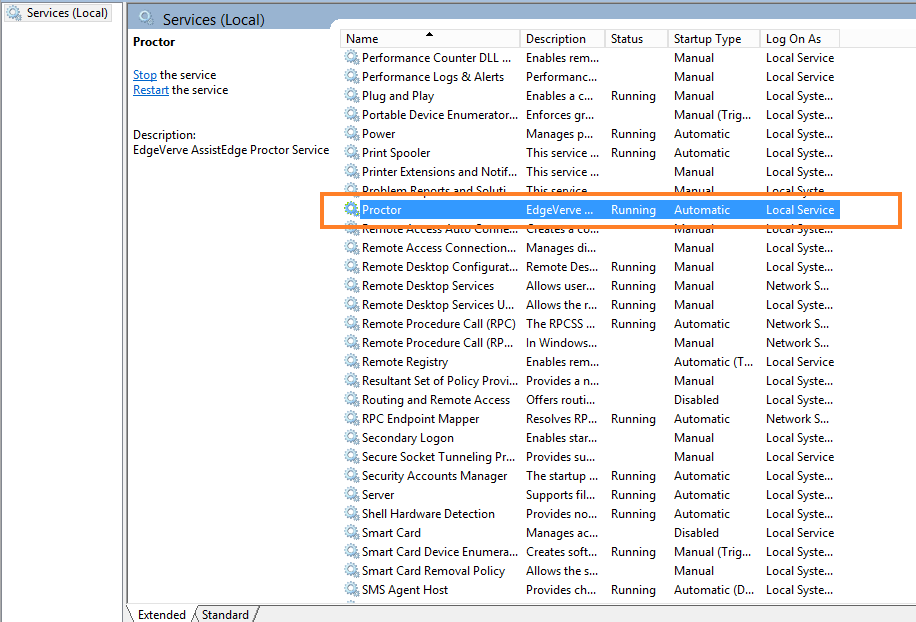Click the Print Spooler service icon
Viewport: 916px width, 622px height.
point(351,152)
